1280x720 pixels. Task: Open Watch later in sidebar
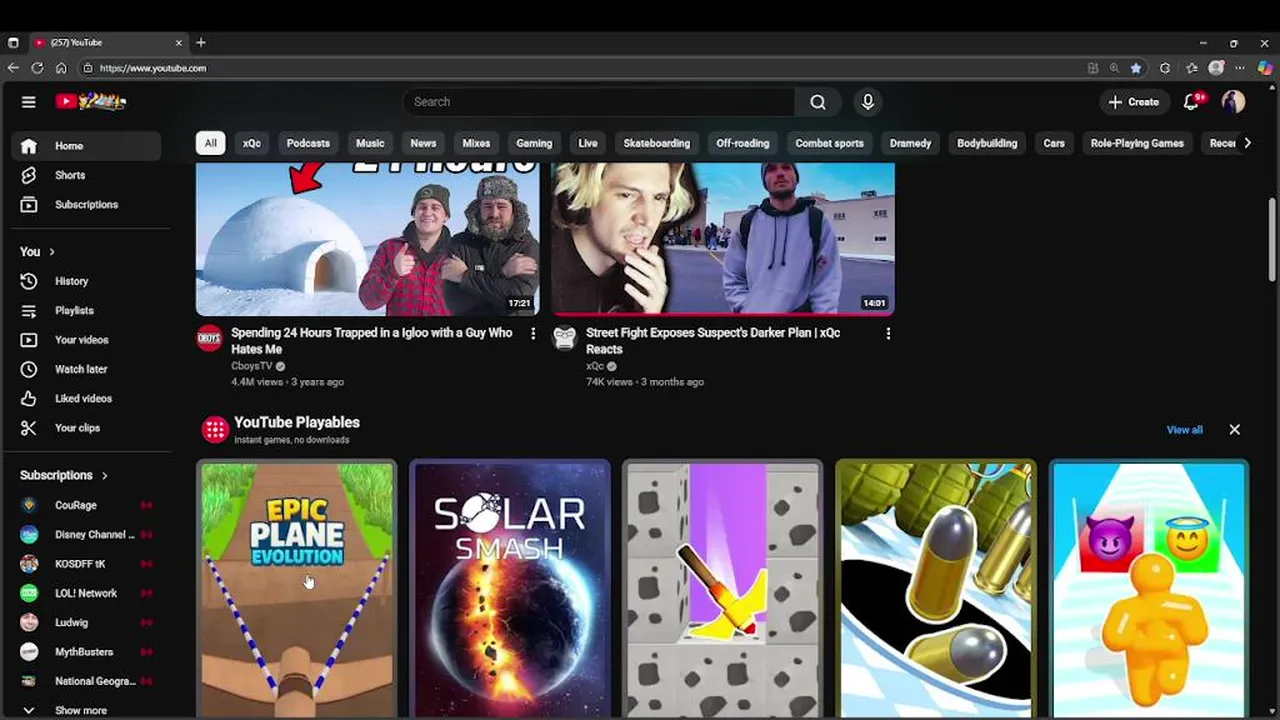click(x=86, y=369)
